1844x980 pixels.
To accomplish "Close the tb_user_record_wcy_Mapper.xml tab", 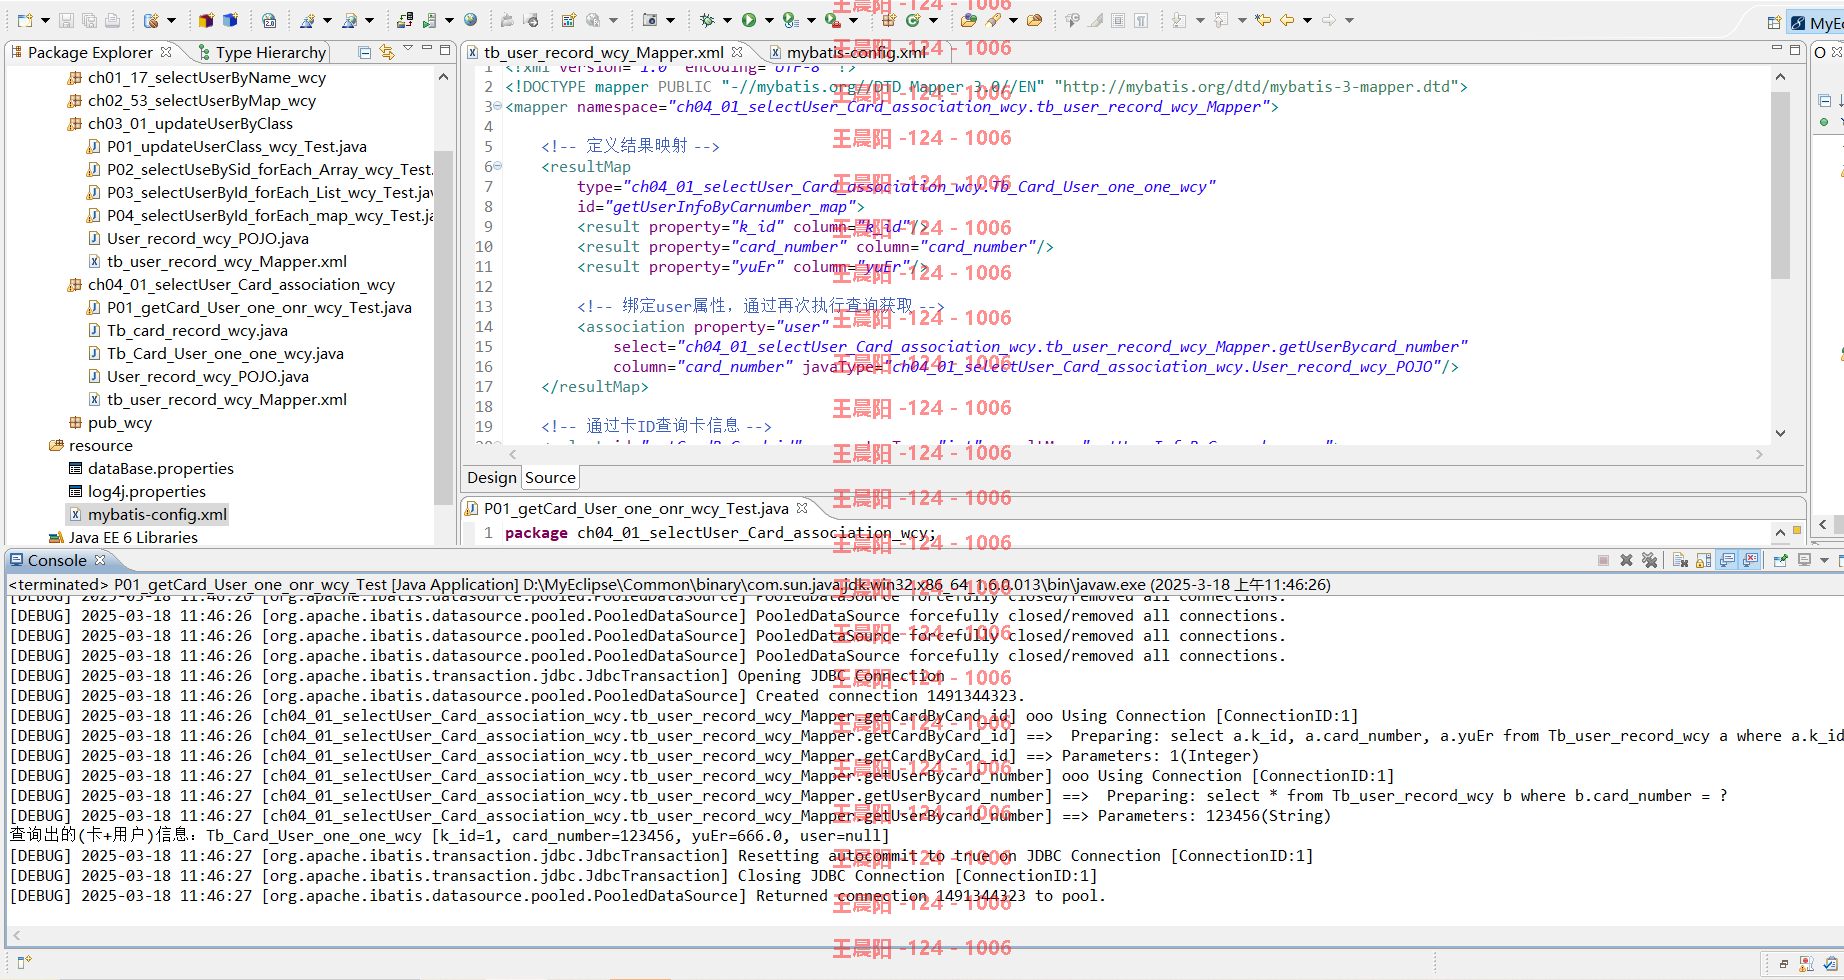I will click(737, 52).
